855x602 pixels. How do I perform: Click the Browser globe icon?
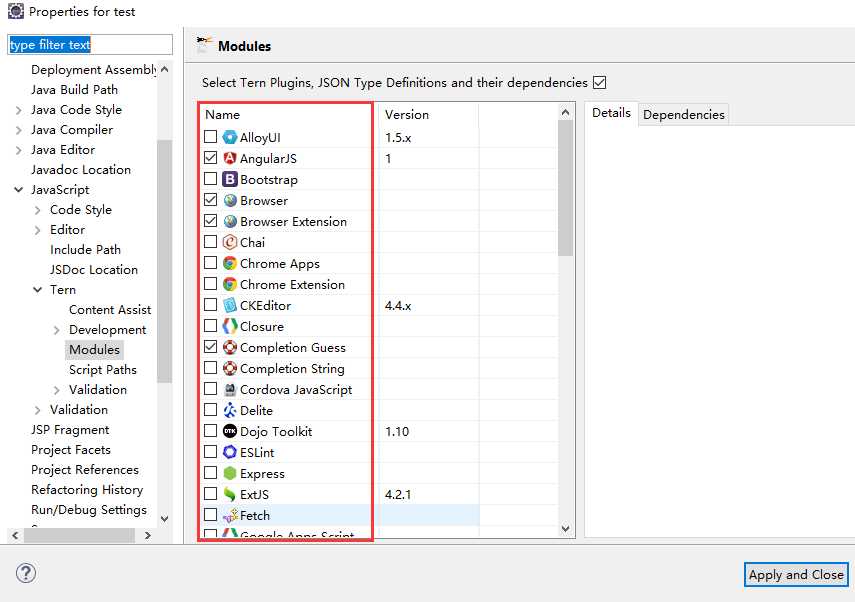point(230,200)
